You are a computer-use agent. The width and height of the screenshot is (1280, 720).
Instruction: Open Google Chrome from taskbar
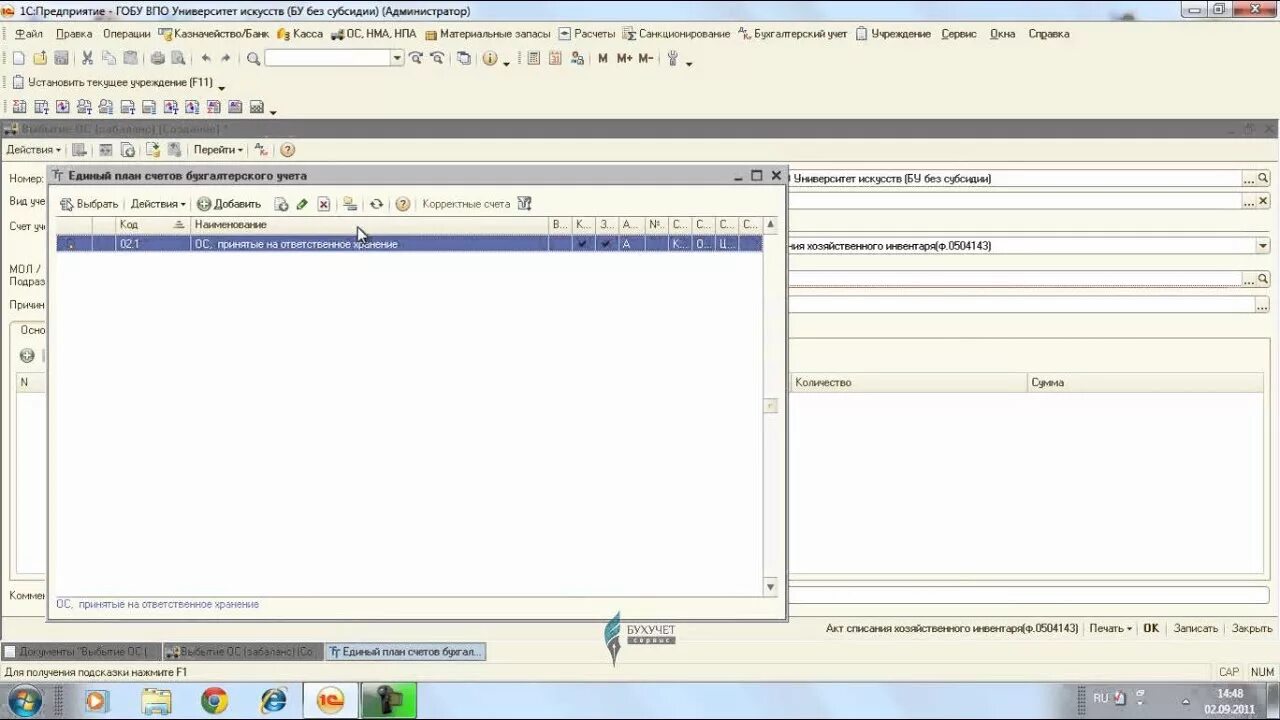pos(214,701)
